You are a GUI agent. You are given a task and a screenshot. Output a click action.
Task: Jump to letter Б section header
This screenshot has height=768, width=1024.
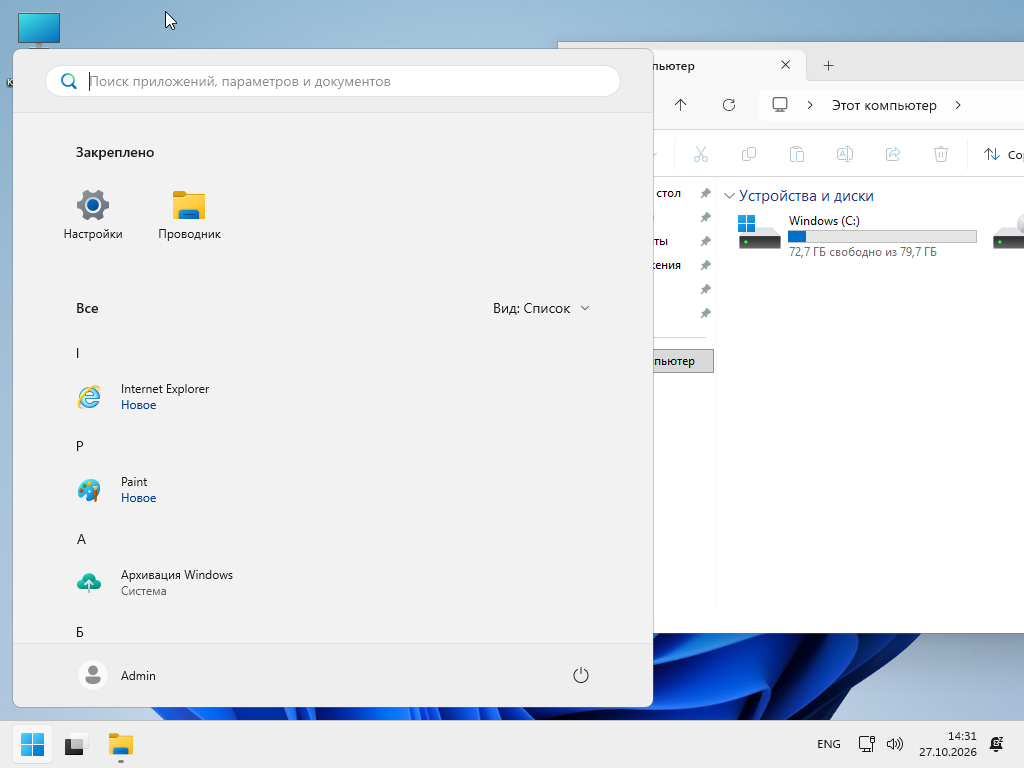pyautogui.click(x=80, y=632)
